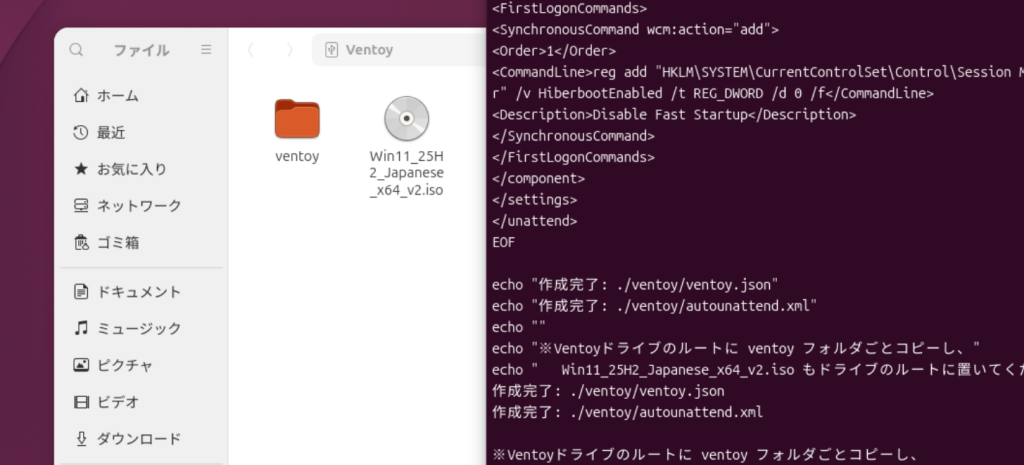Click the recent clock icon in the sidebar
This screenshot has height=465, width=1024.
(81, 133)
